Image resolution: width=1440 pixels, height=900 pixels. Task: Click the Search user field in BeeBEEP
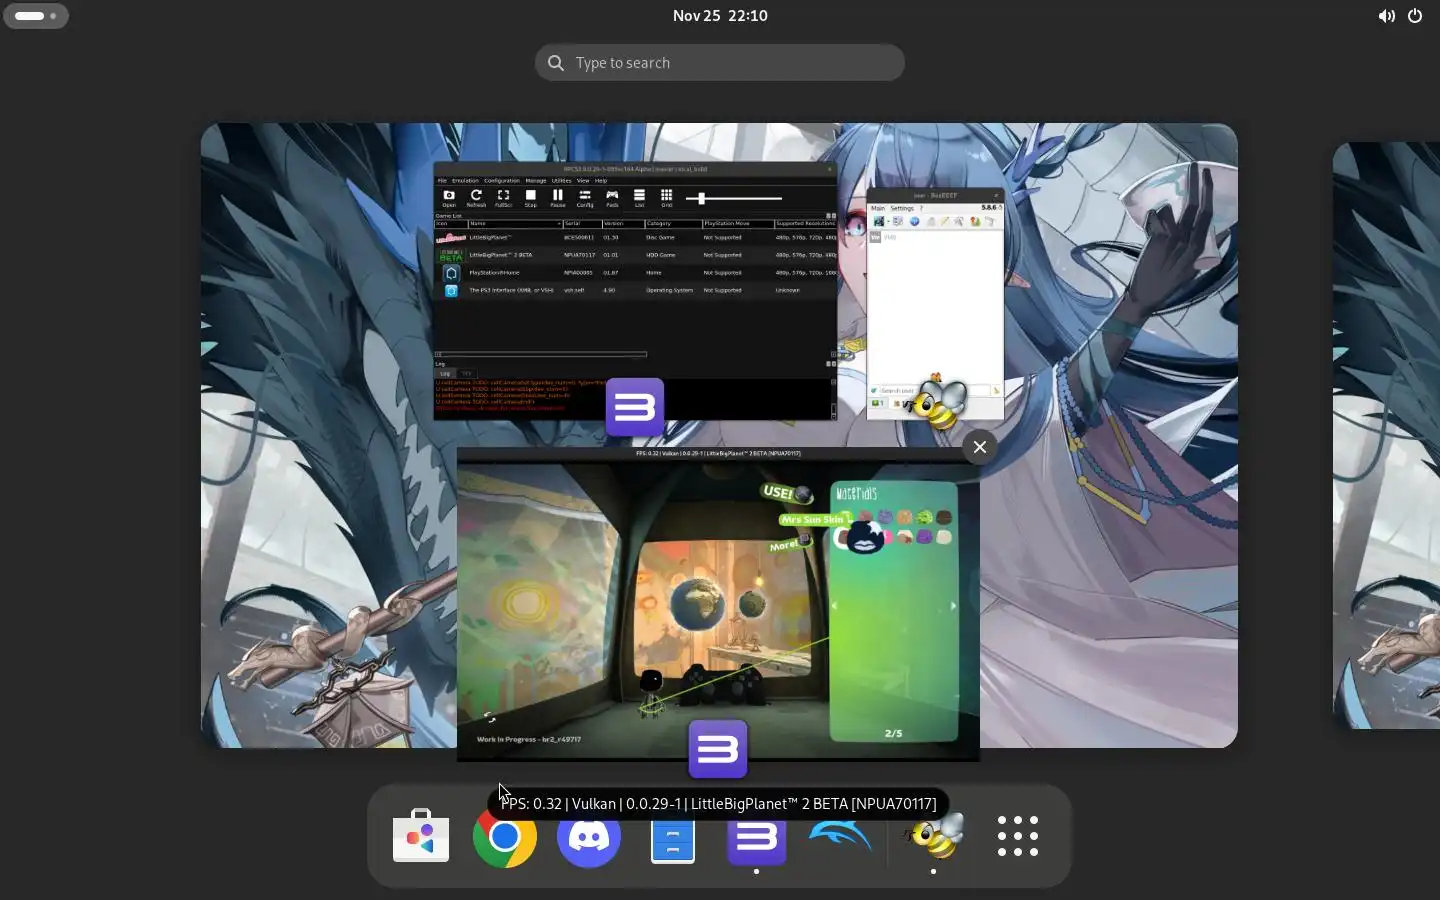(934, 390)
